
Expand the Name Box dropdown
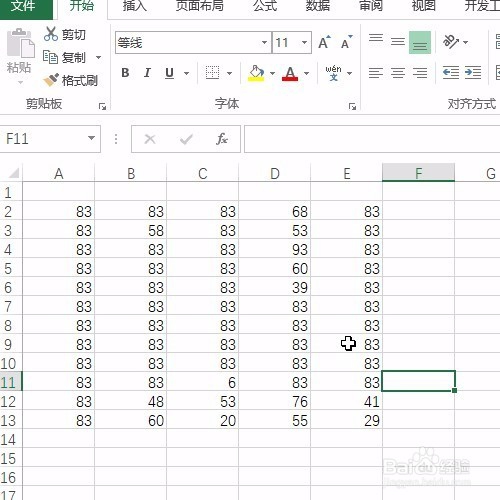click(x=91, y=138)
